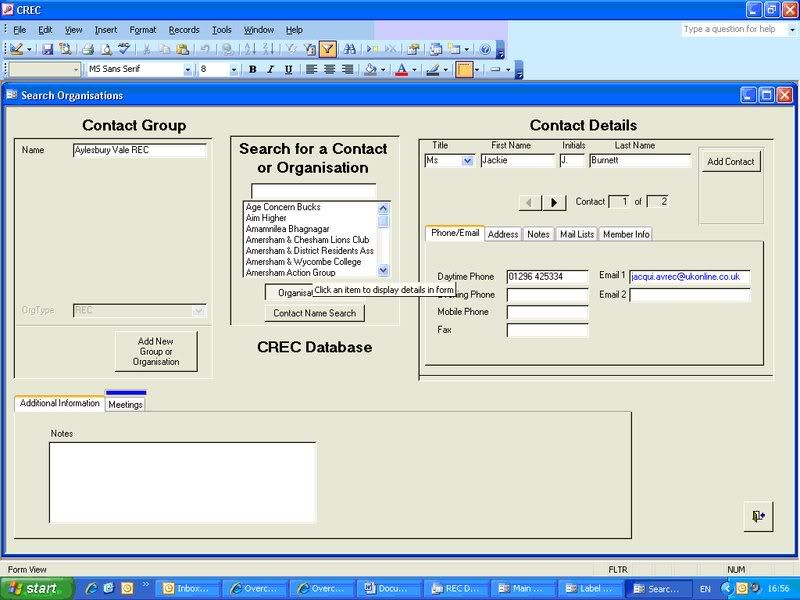Click the Contact Name Search button
800x600 pixels.
[314, 313]
